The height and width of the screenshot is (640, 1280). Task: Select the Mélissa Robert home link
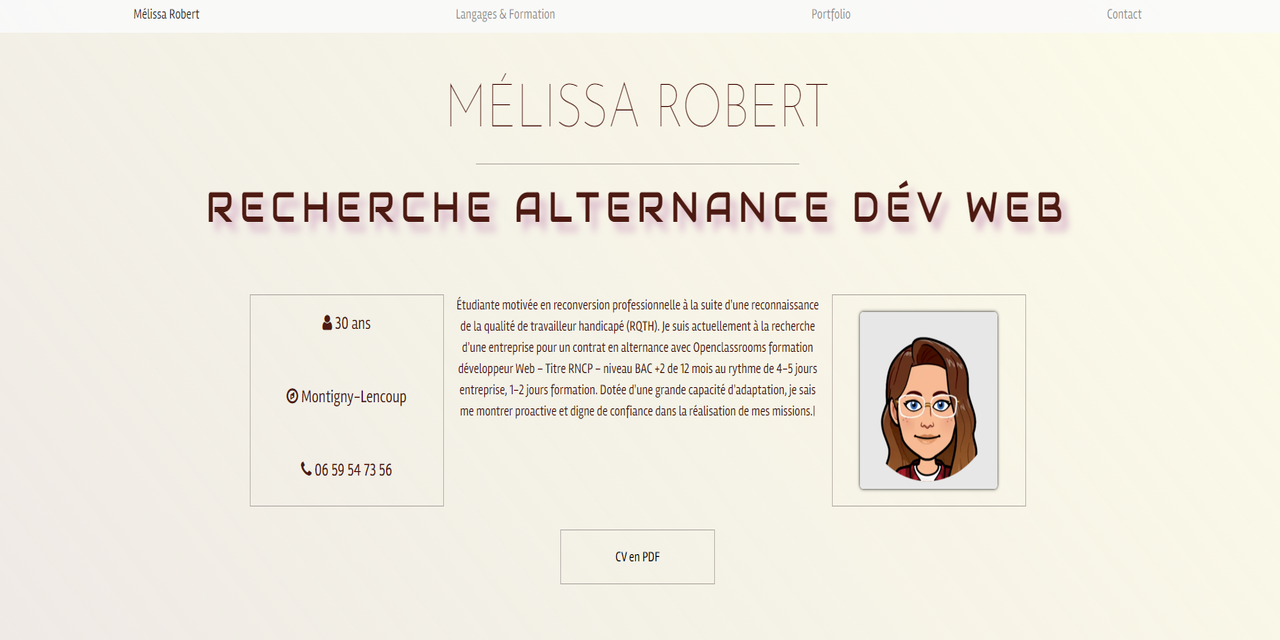(x=166, y=14)
